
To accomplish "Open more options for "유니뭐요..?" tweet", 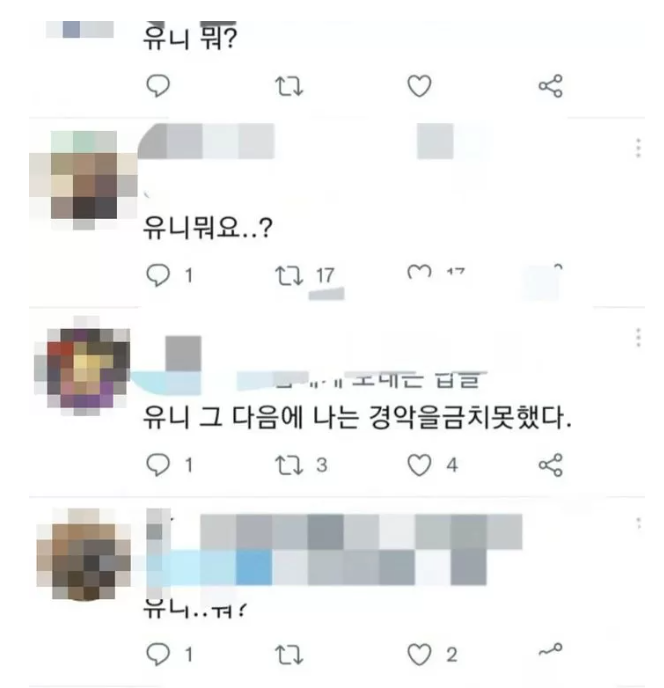I will [639, 148].
